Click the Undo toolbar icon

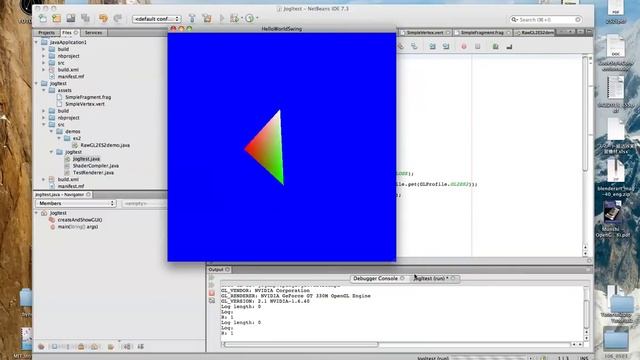(103, 18)
